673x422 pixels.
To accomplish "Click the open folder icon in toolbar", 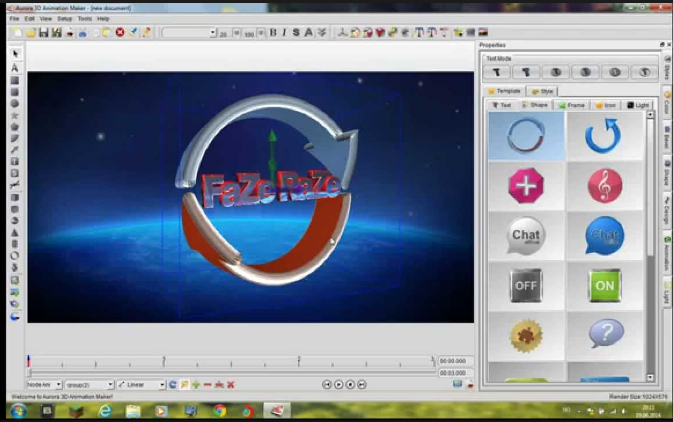I will coord(30,32).
